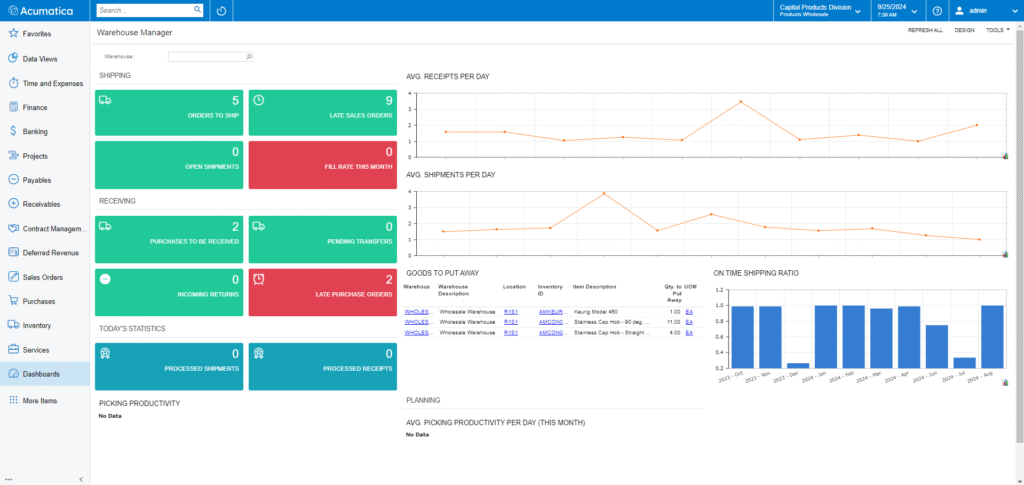The width and height of the screenshot is (1024, 485).
Task: Select the Inventory truck icon
Action: click(12, 325)
